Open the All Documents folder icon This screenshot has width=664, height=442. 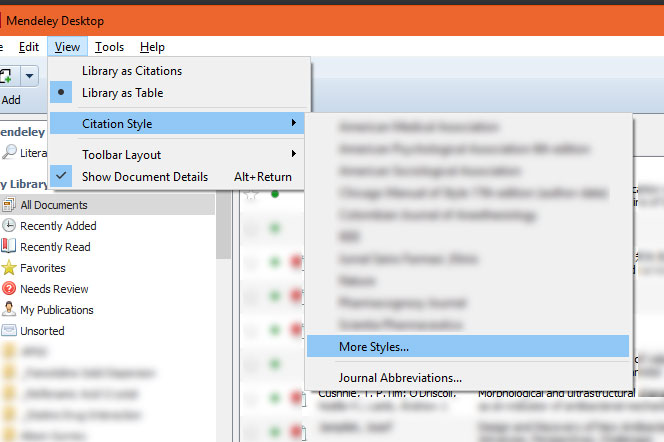pos(9,205)
